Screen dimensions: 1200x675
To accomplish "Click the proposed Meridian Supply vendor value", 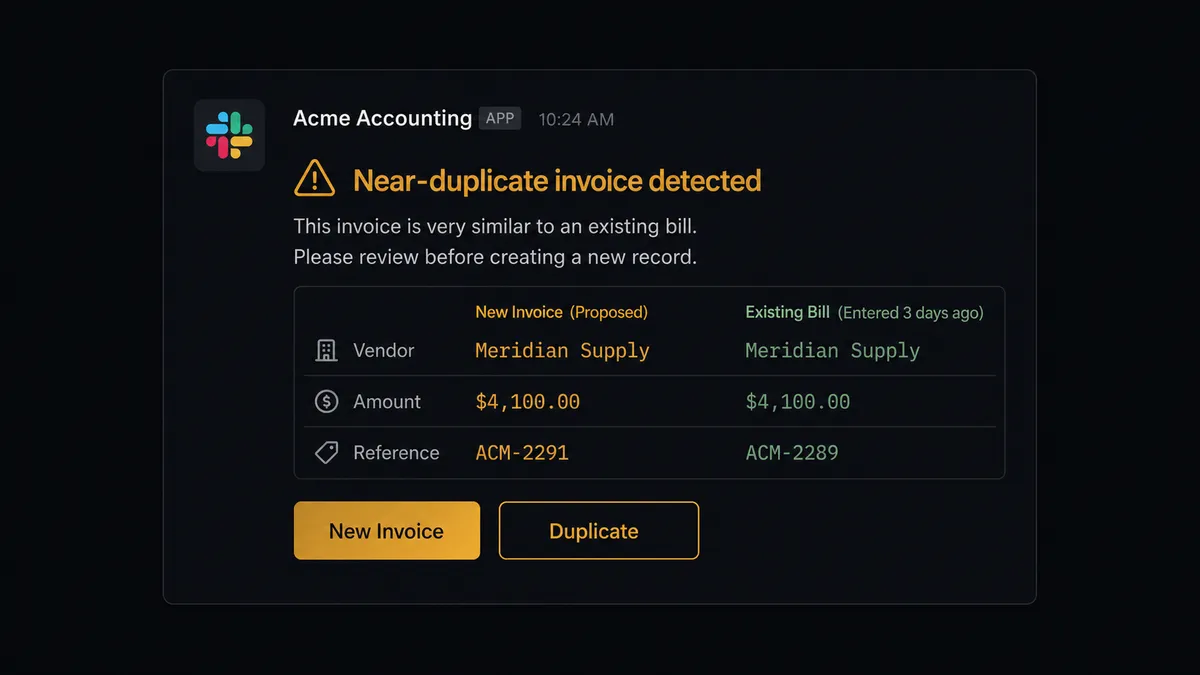I will 562,351.
